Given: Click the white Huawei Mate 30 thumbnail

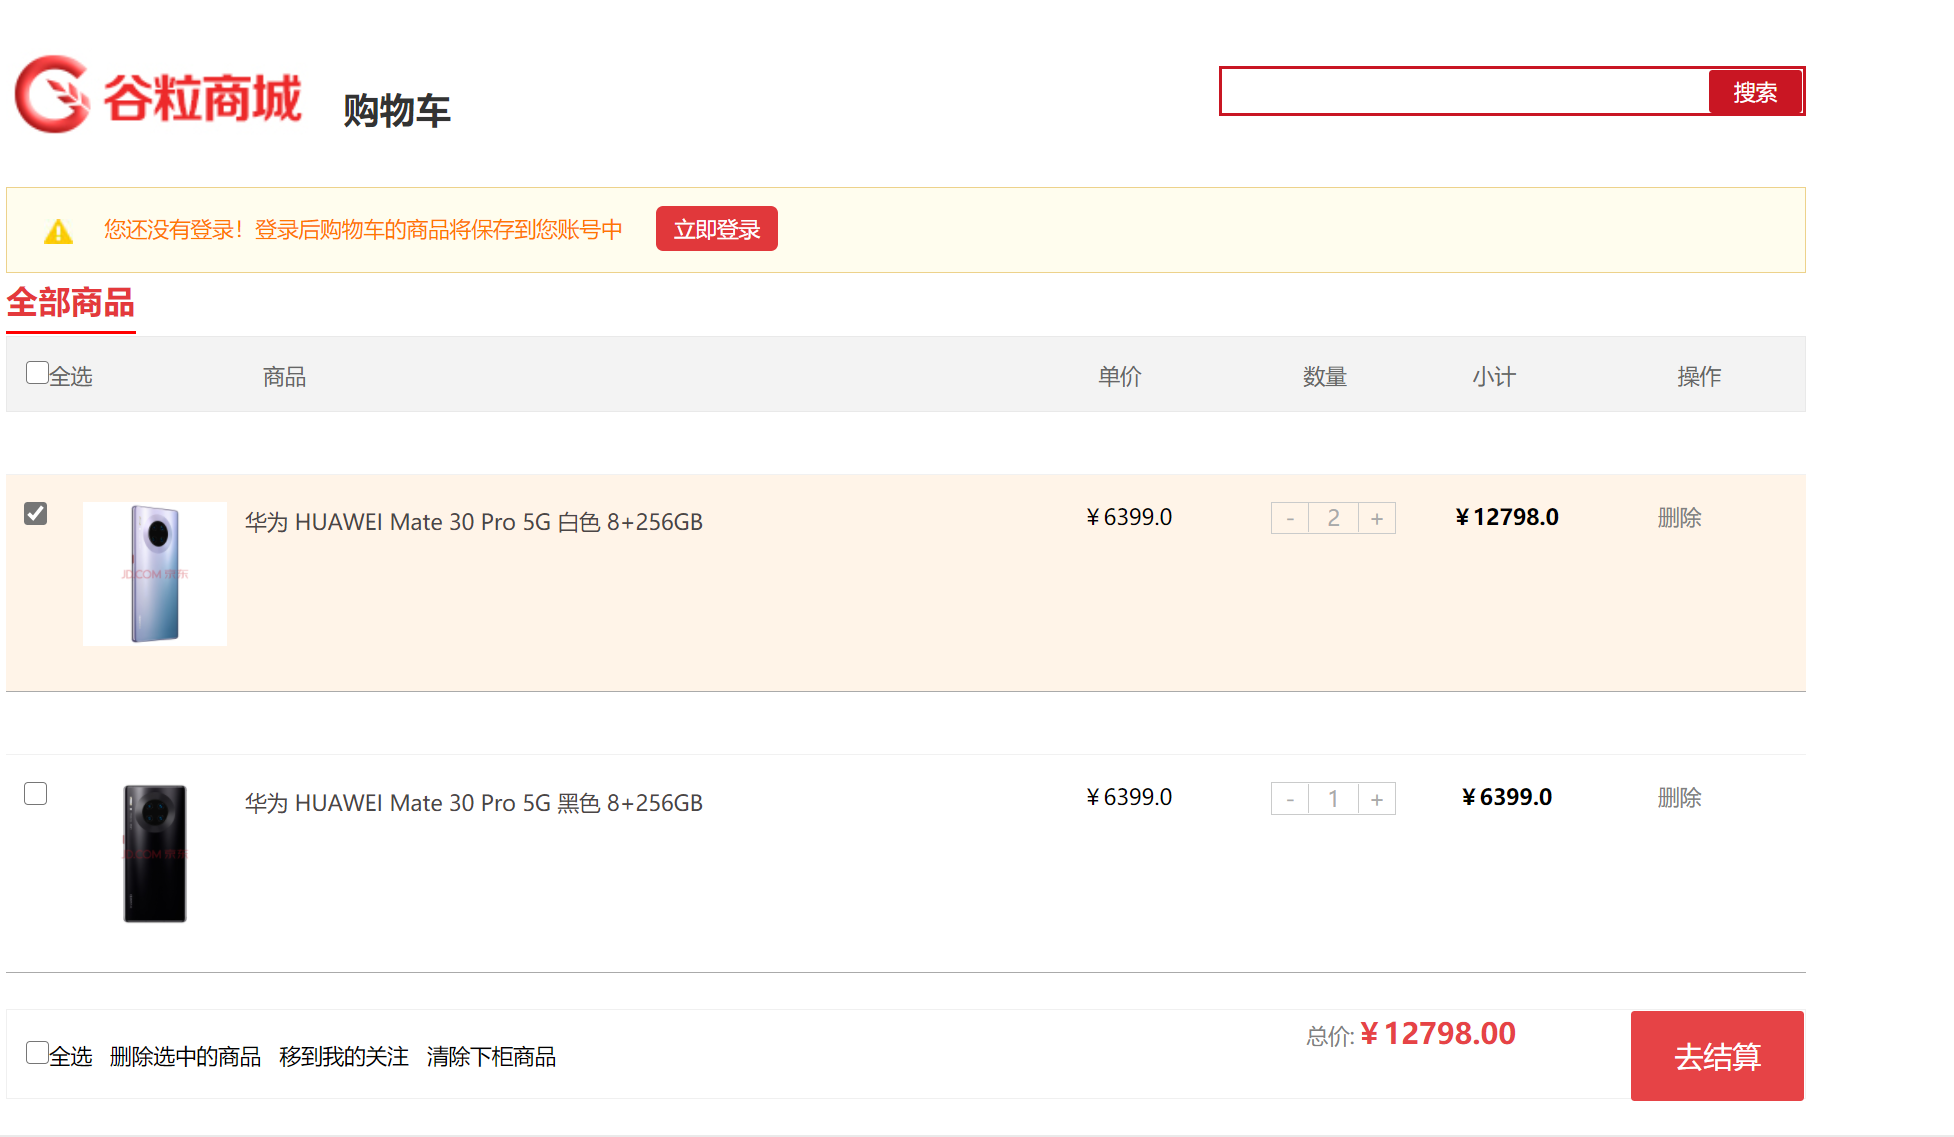Looking at the screenshot, I should pos(155,574).
